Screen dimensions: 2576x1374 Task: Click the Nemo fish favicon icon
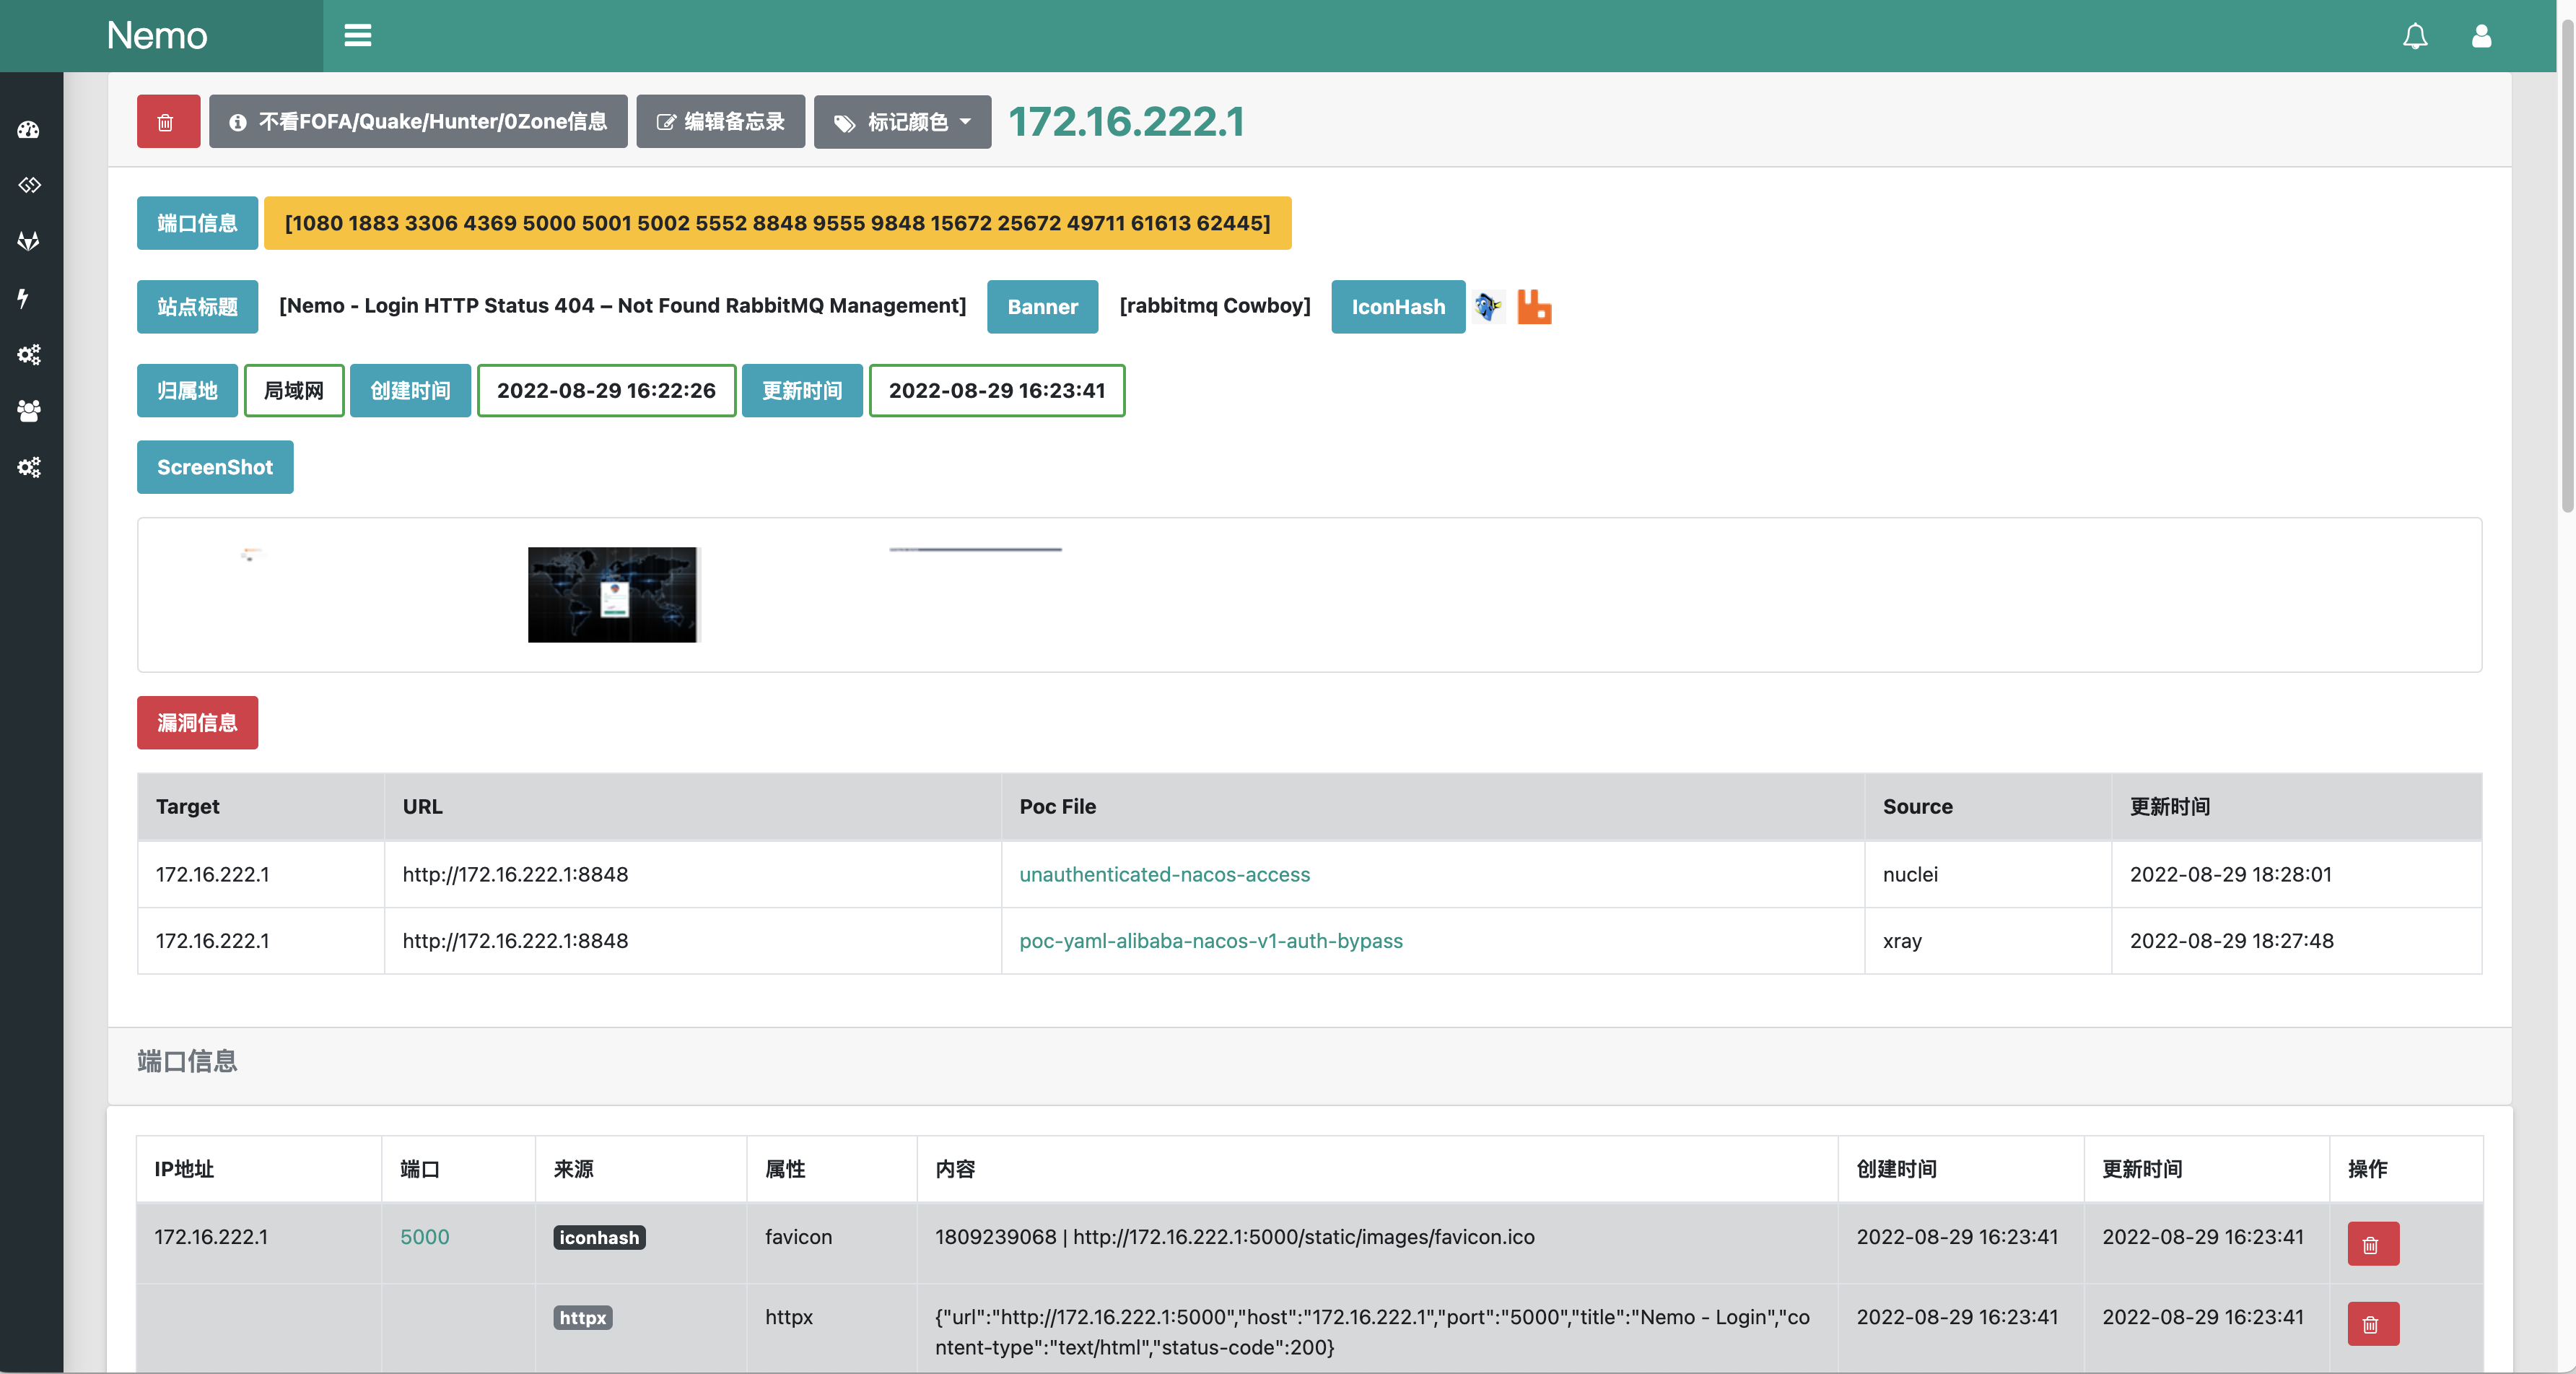[1488, 306]
